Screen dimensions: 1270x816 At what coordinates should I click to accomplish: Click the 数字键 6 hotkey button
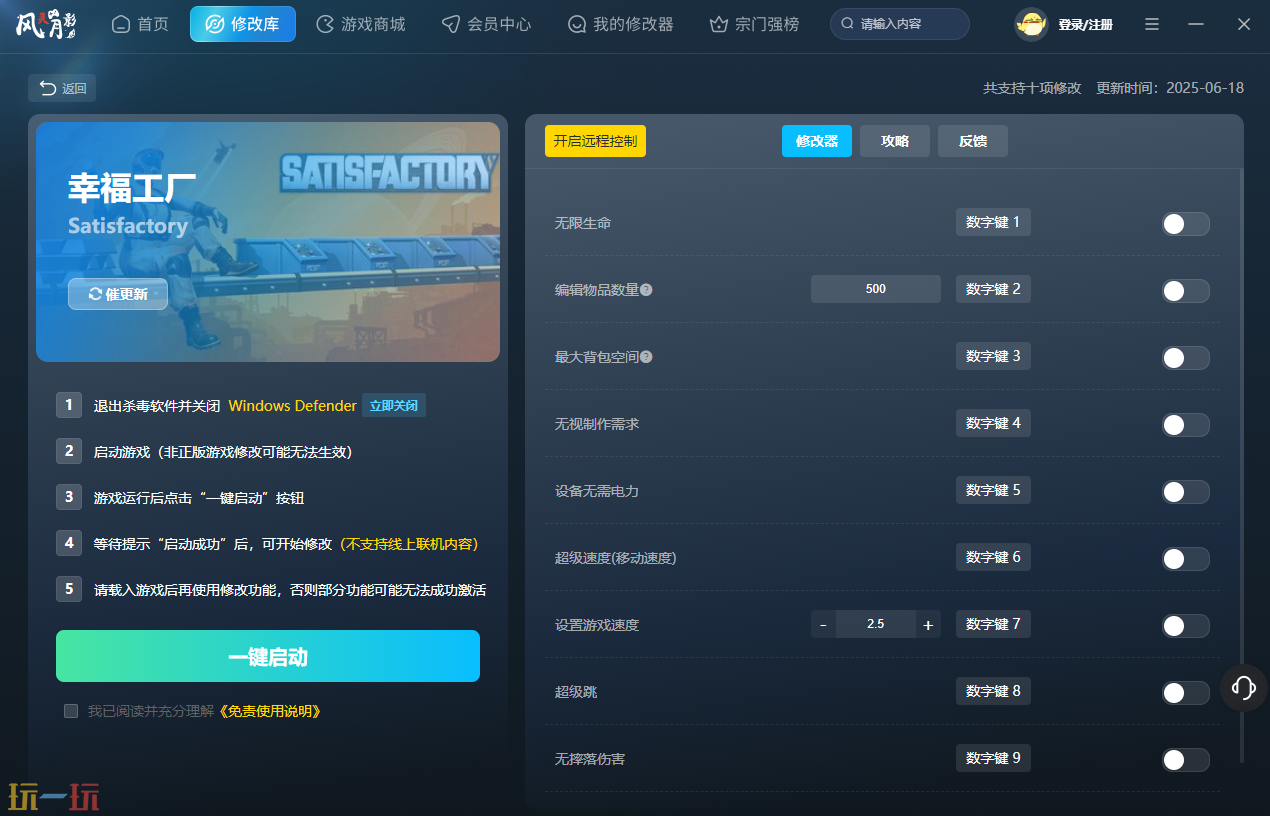[993, 557]
